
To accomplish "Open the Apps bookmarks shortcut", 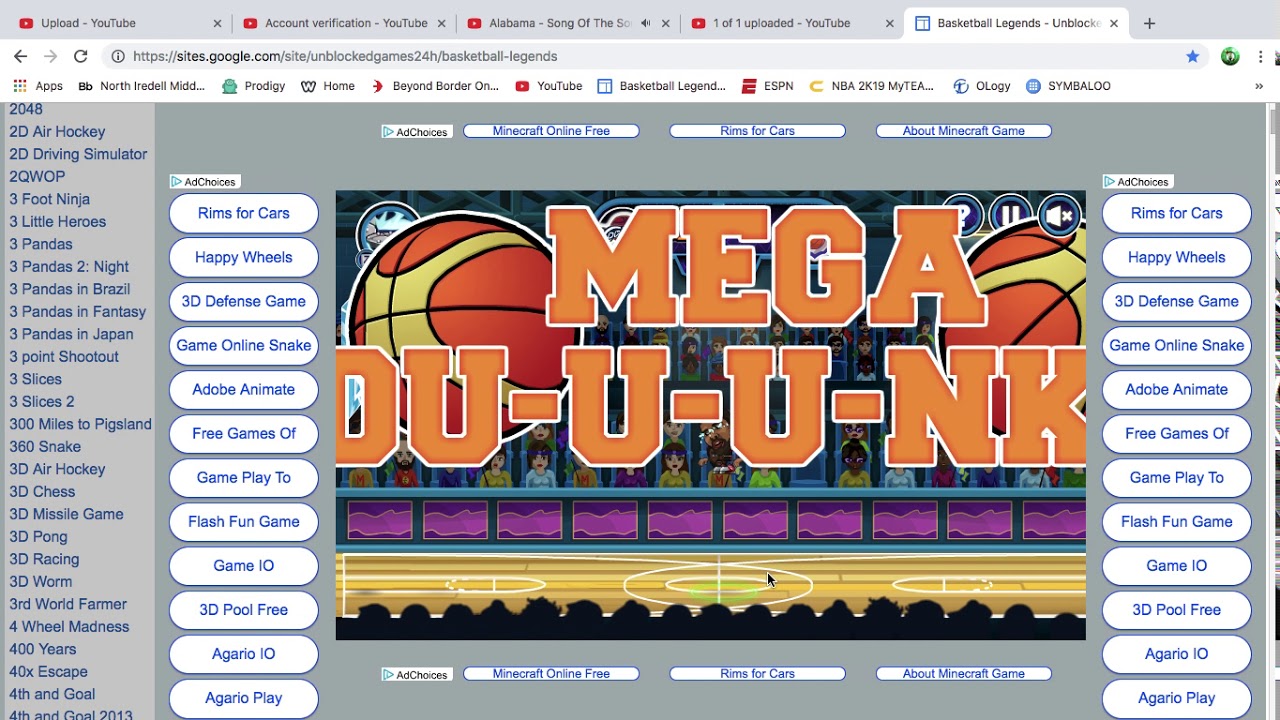I will pyautogui.click(x=38, y=86).
